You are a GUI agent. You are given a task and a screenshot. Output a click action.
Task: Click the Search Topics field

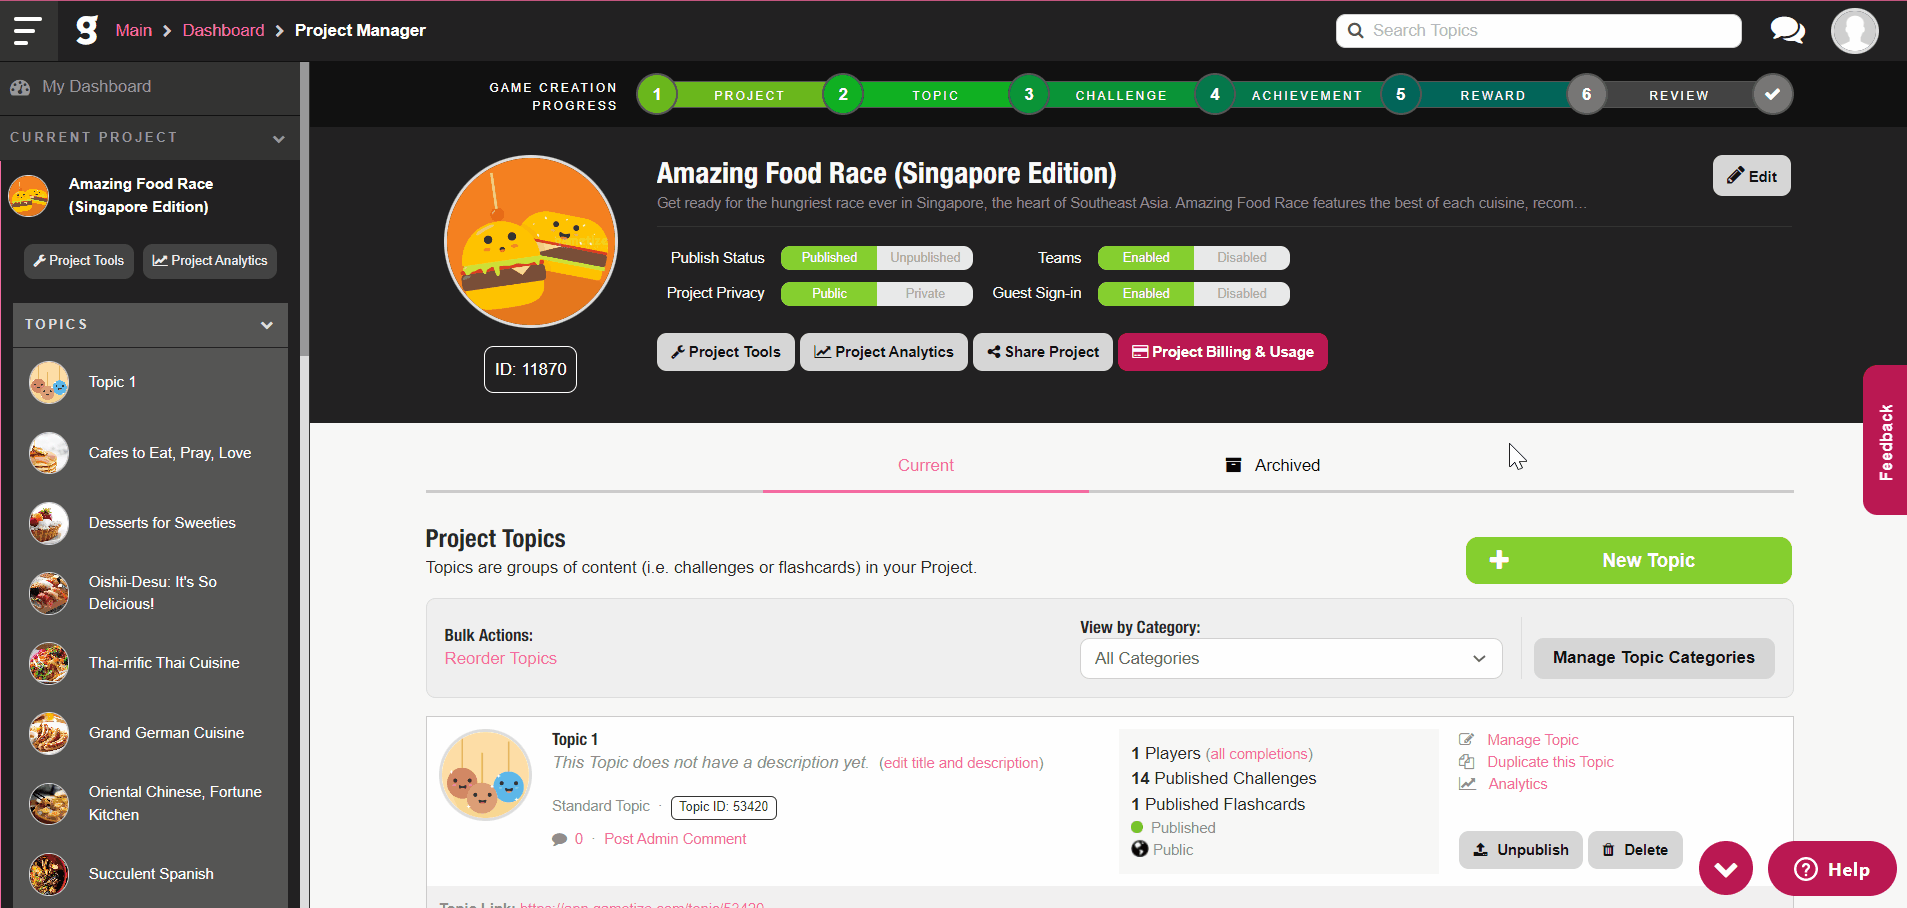click(x=1538, y=31)
